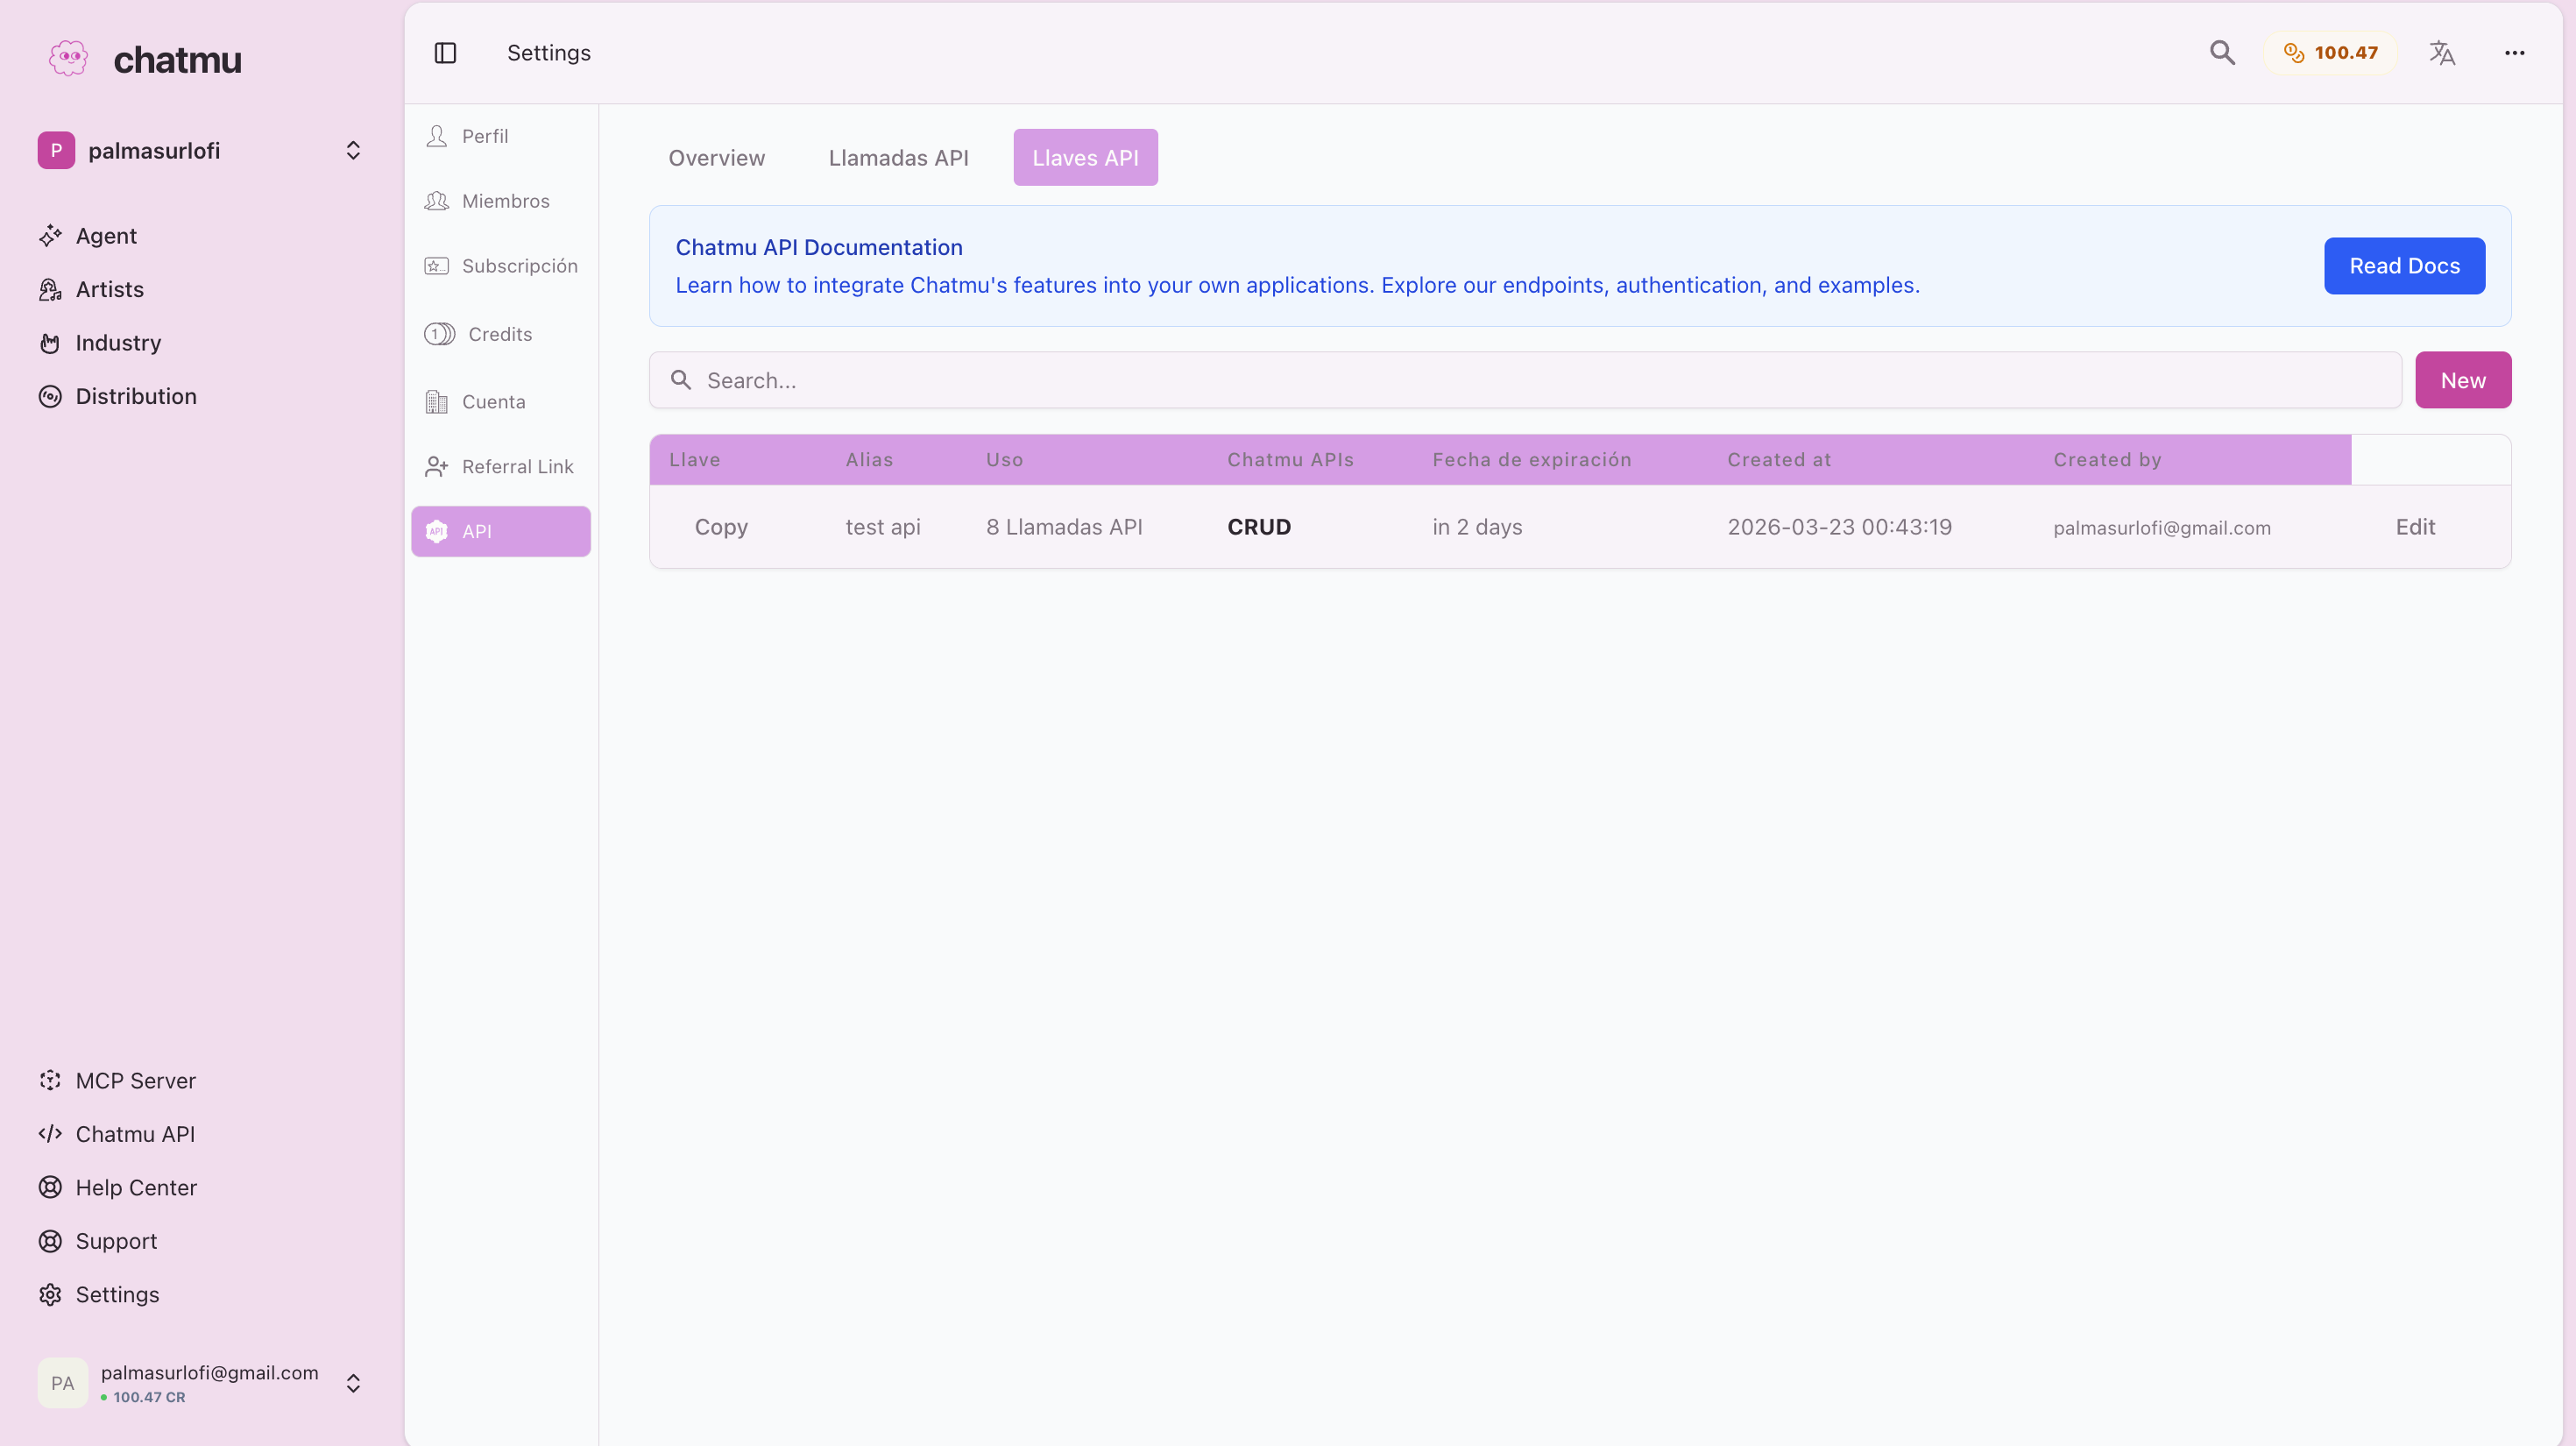Select Referral Link in settings menu
2576x1446 pixels.
[517, 466]
